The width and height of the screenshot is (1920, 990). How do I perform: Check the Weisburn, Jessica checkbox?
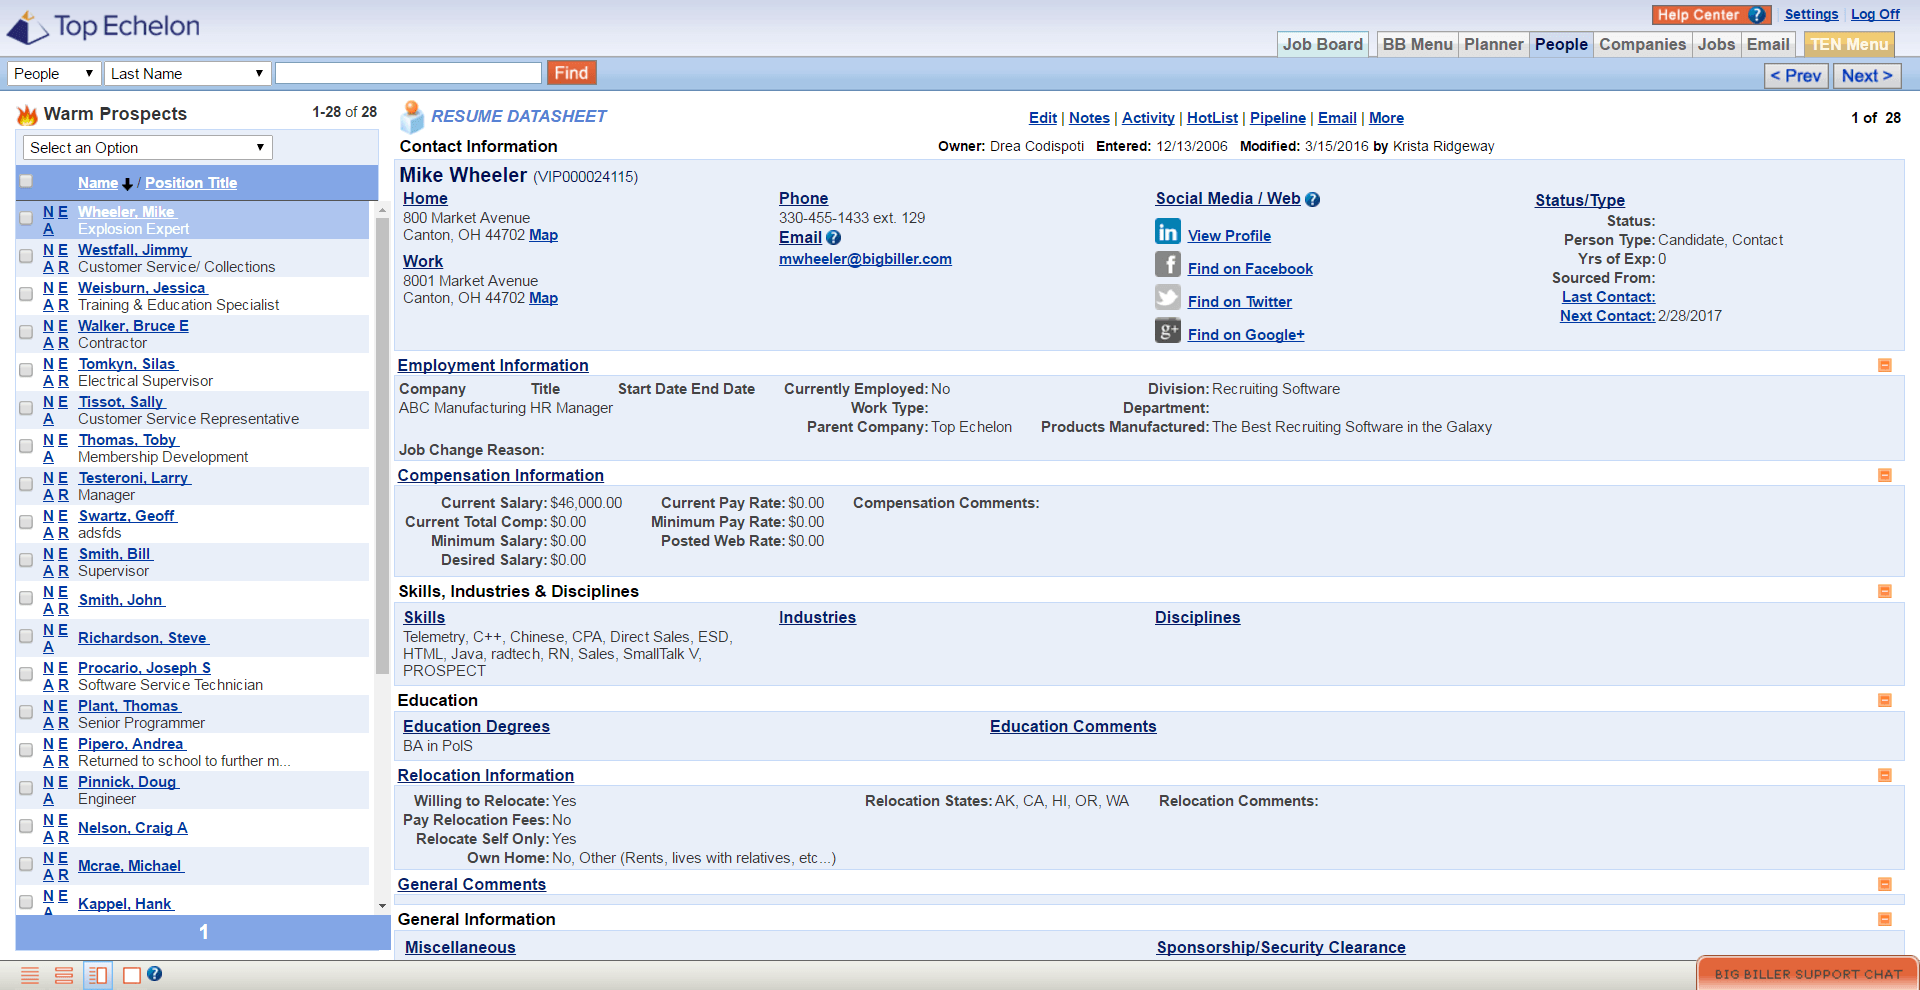click(x=26, y=294)
